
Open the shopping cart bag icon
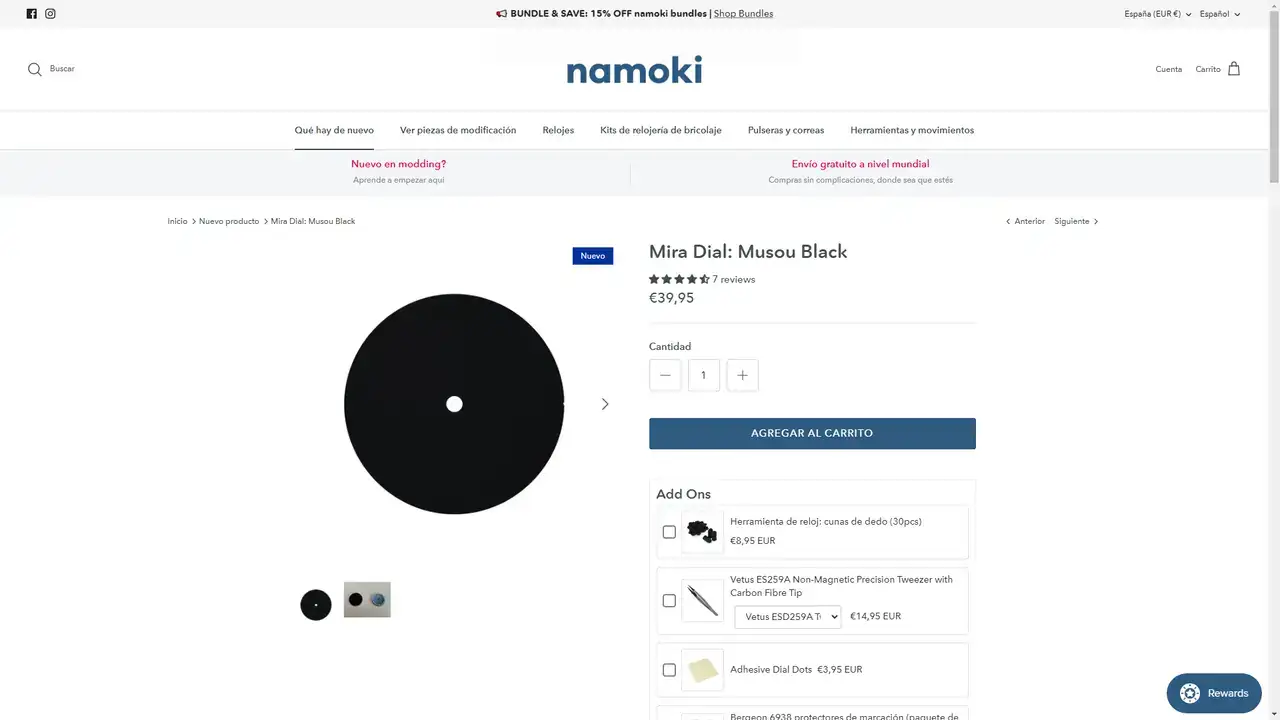pyautogui.click(x=1234, y=69)
